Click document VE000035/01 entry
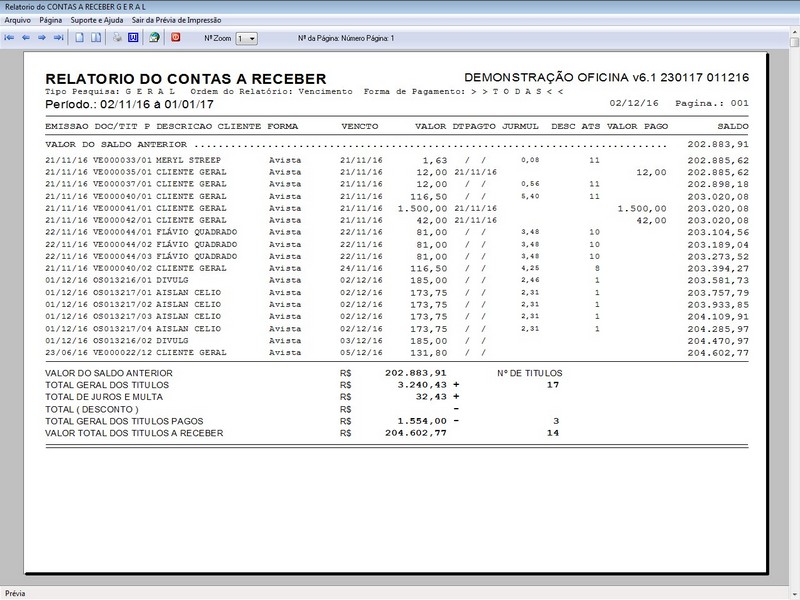Viewport: 800px width, 600px height. click(122, 172)
